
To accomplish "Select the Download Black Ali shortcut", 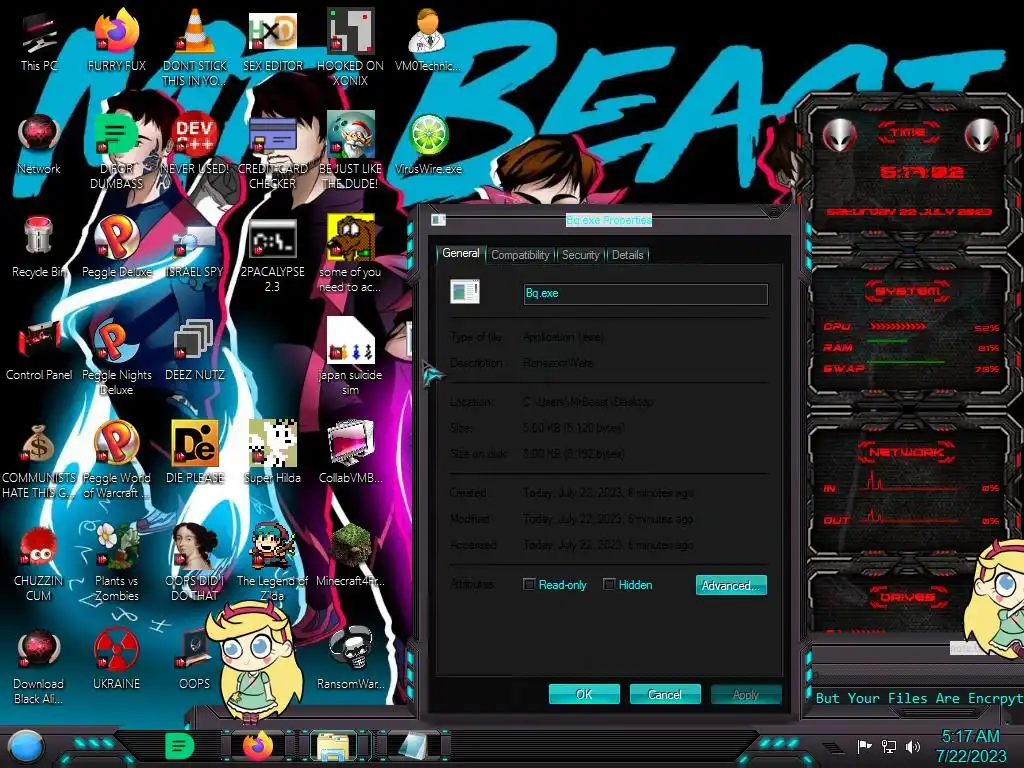I will click(39, 667).
